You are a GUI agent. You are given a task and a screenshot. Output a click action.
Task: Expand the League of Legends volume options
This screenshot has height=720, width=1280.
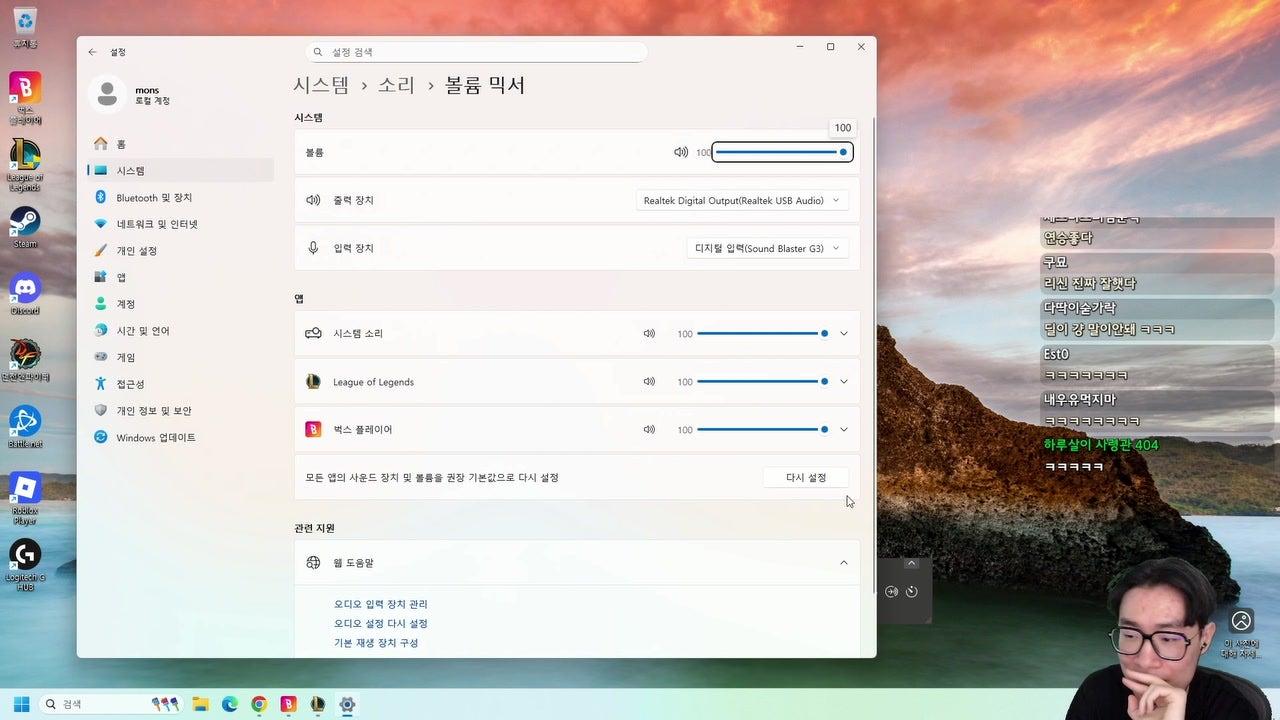point(843,381)
